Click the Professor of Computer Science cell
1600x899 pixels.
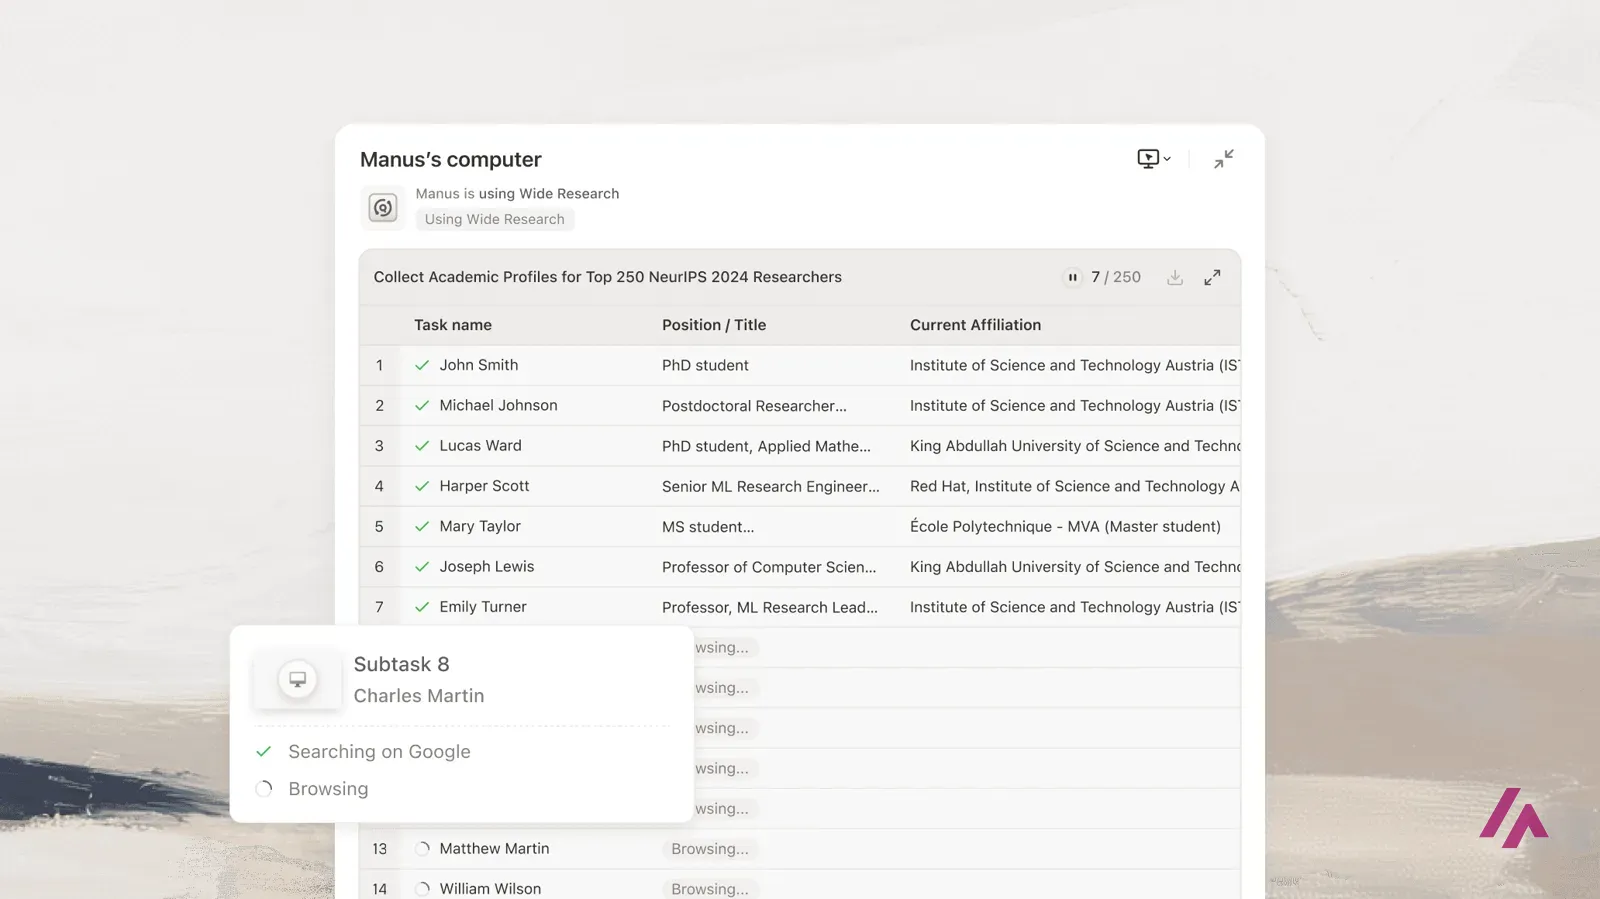769,567
